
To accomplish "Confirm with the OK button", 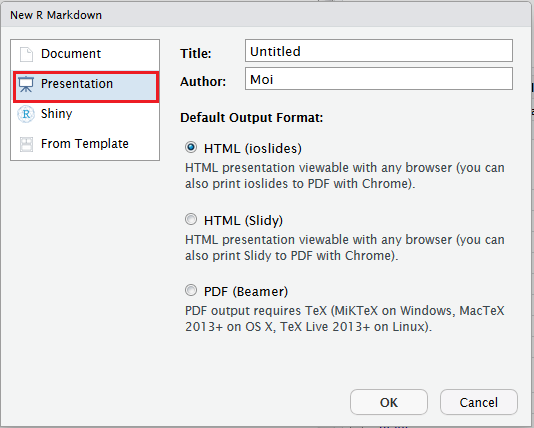I will click(389, 402).
